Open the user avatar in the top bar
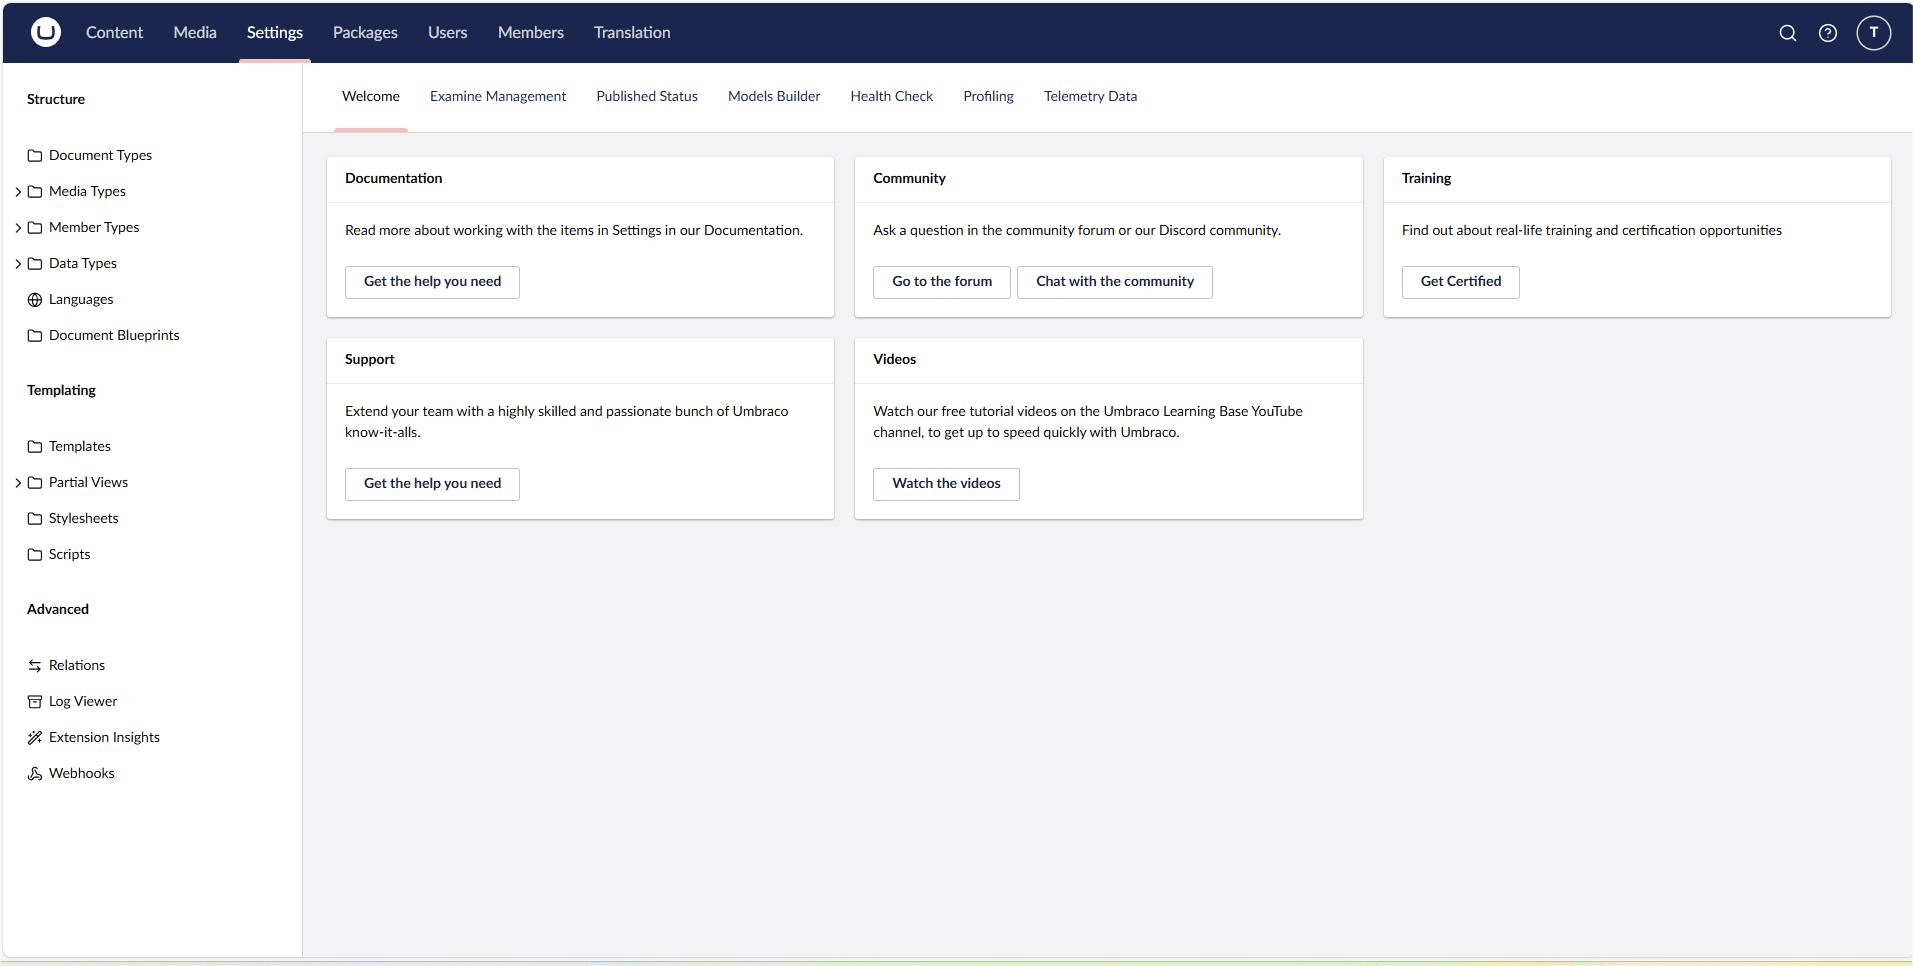 [1872, 32]
